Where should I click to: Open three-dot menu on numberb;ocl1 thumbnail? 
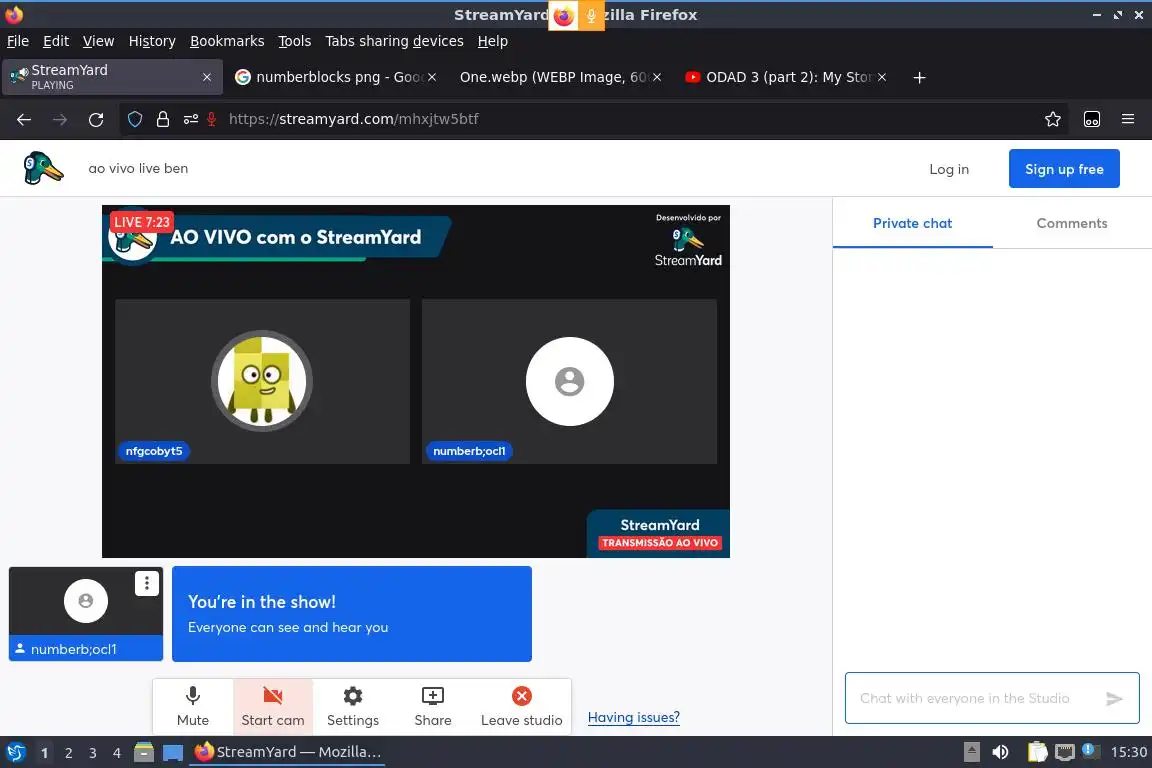147,584
